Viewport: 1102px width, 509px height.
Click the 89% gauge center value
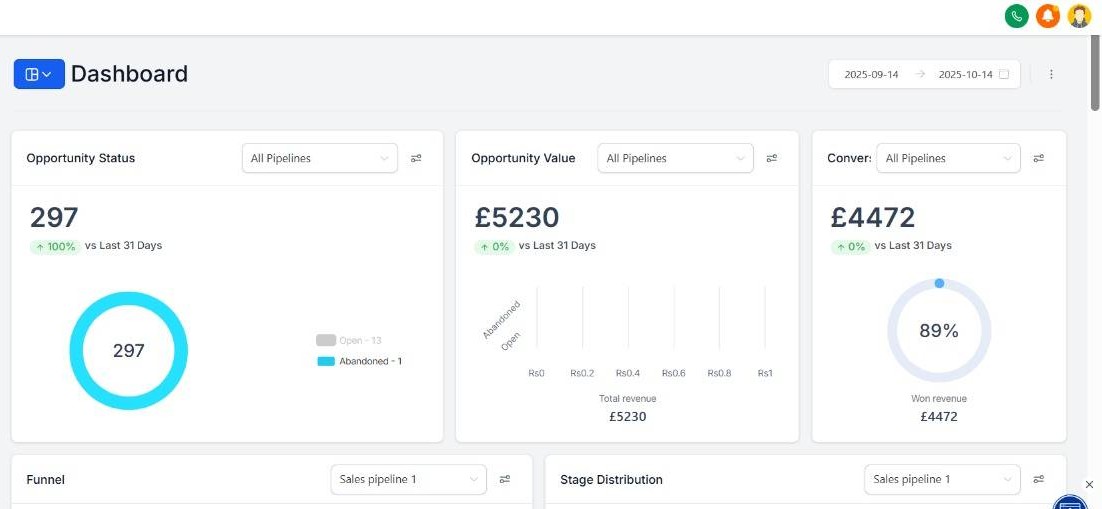pyautogui.click(x=939, y=330)
